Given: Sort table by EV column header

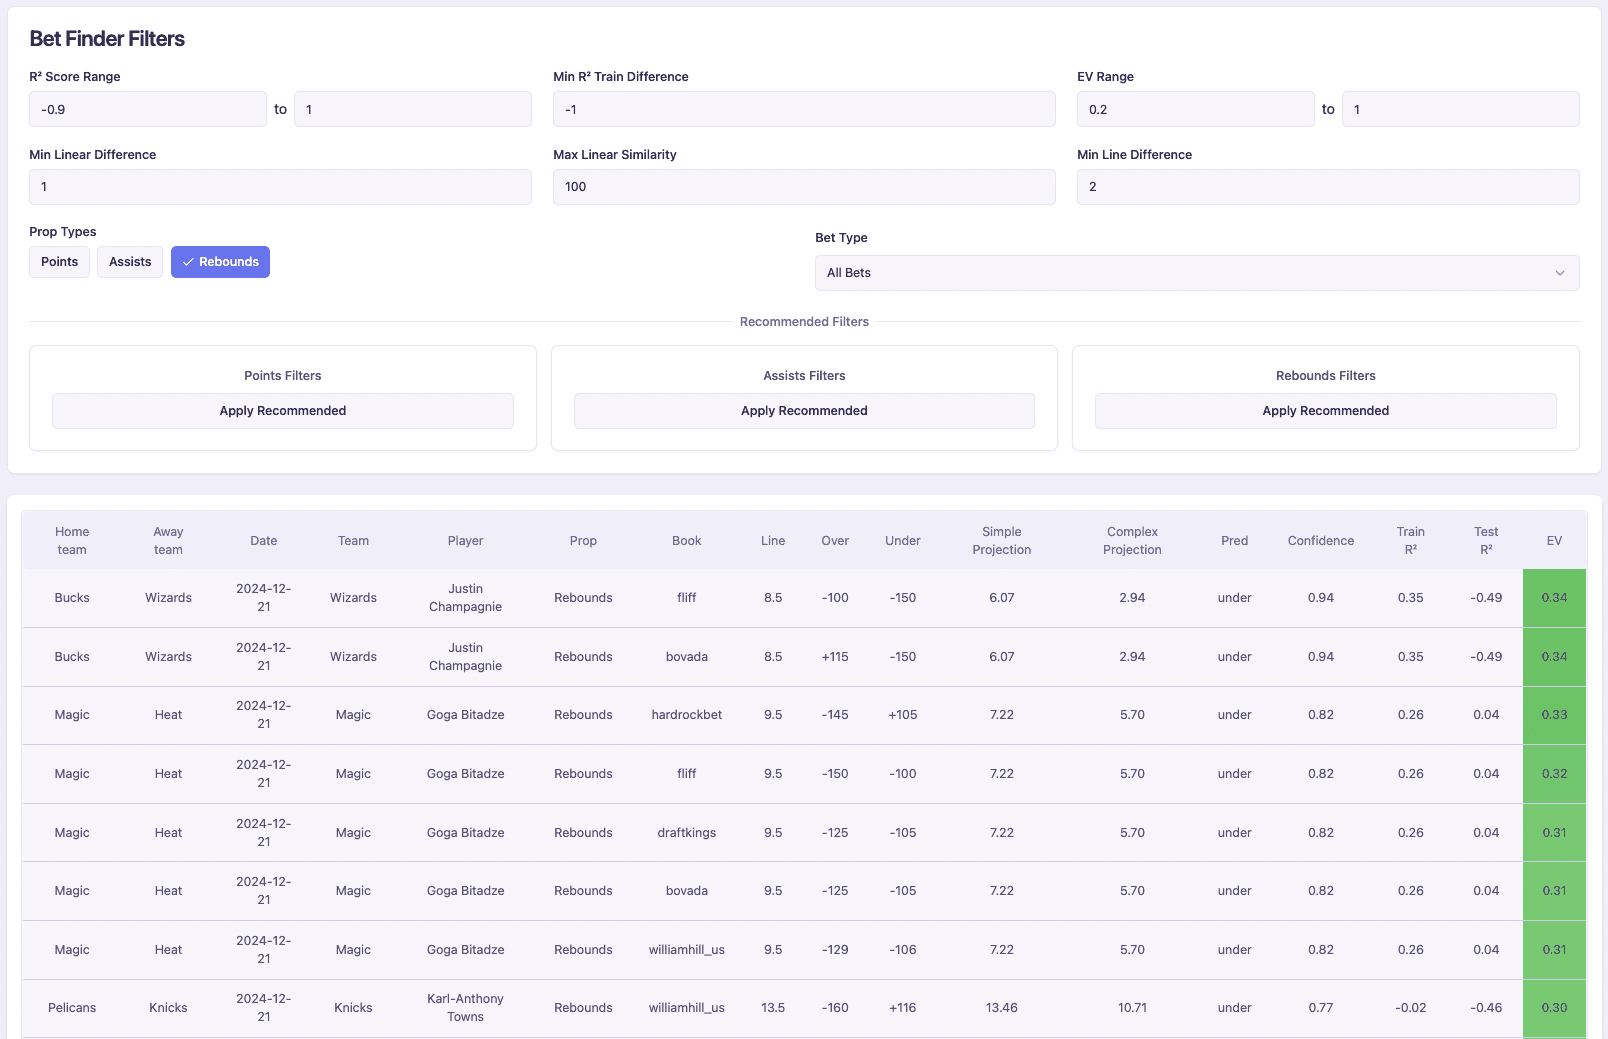Looking at the screenshot, I should click(1554, 541).
